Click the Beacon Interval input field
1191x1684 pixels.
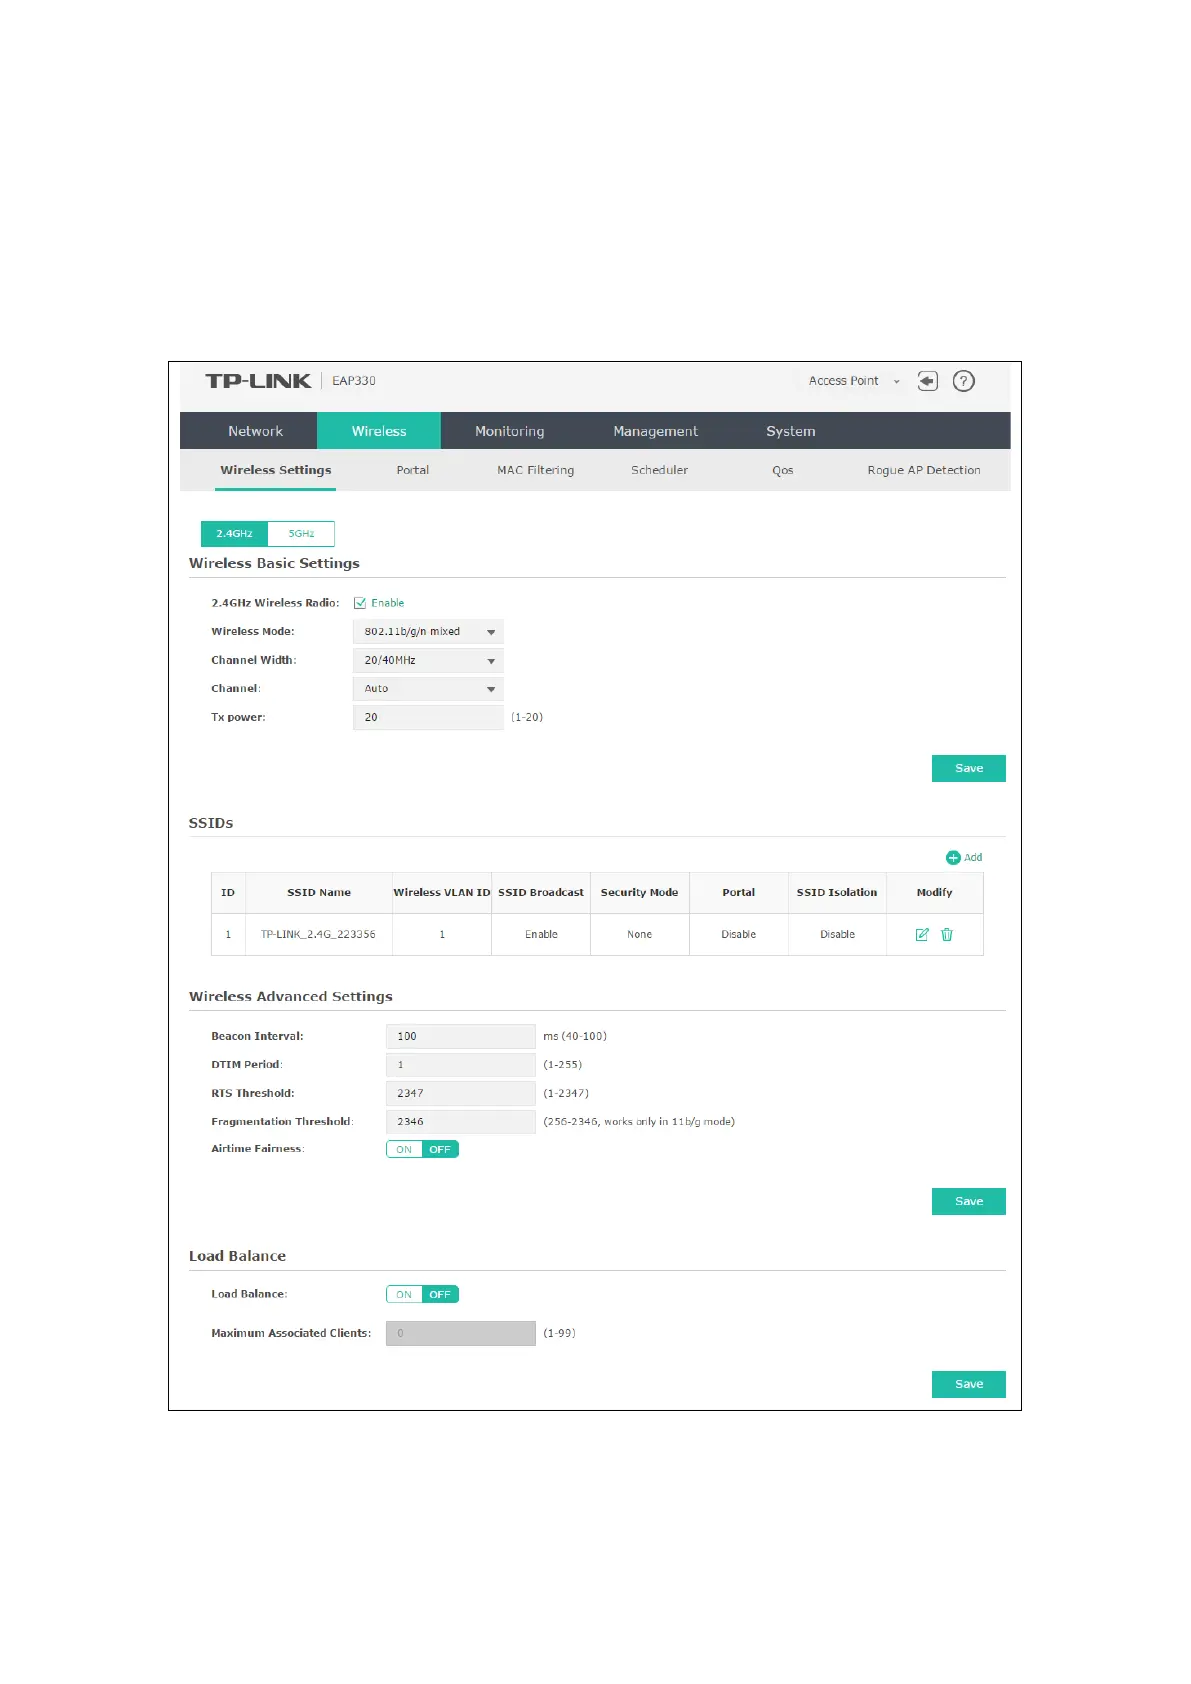tap(461, 1036)
